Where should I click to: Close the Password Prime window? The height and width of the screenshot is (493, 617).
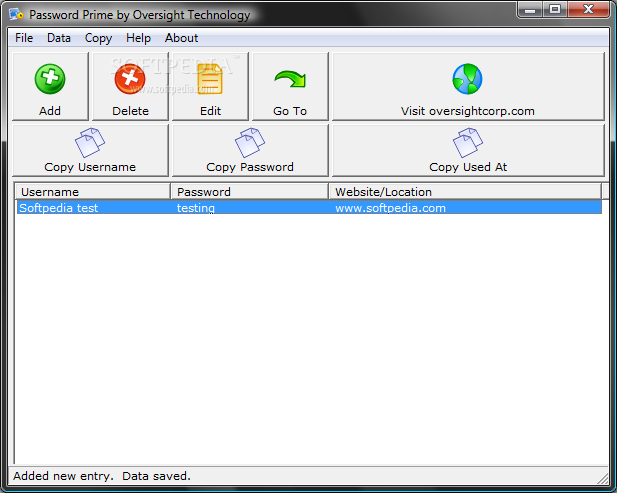(x=588, y=9)
